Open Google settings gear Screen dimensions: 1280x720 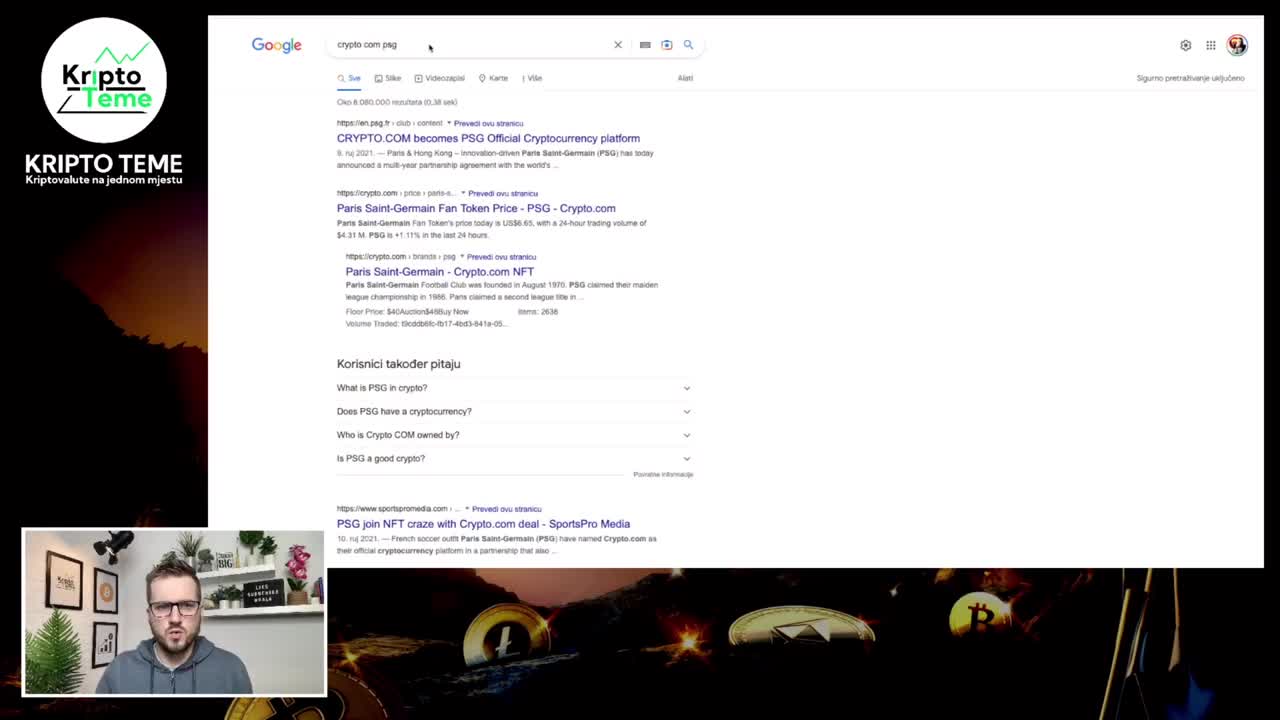(x=1186, y=45)
